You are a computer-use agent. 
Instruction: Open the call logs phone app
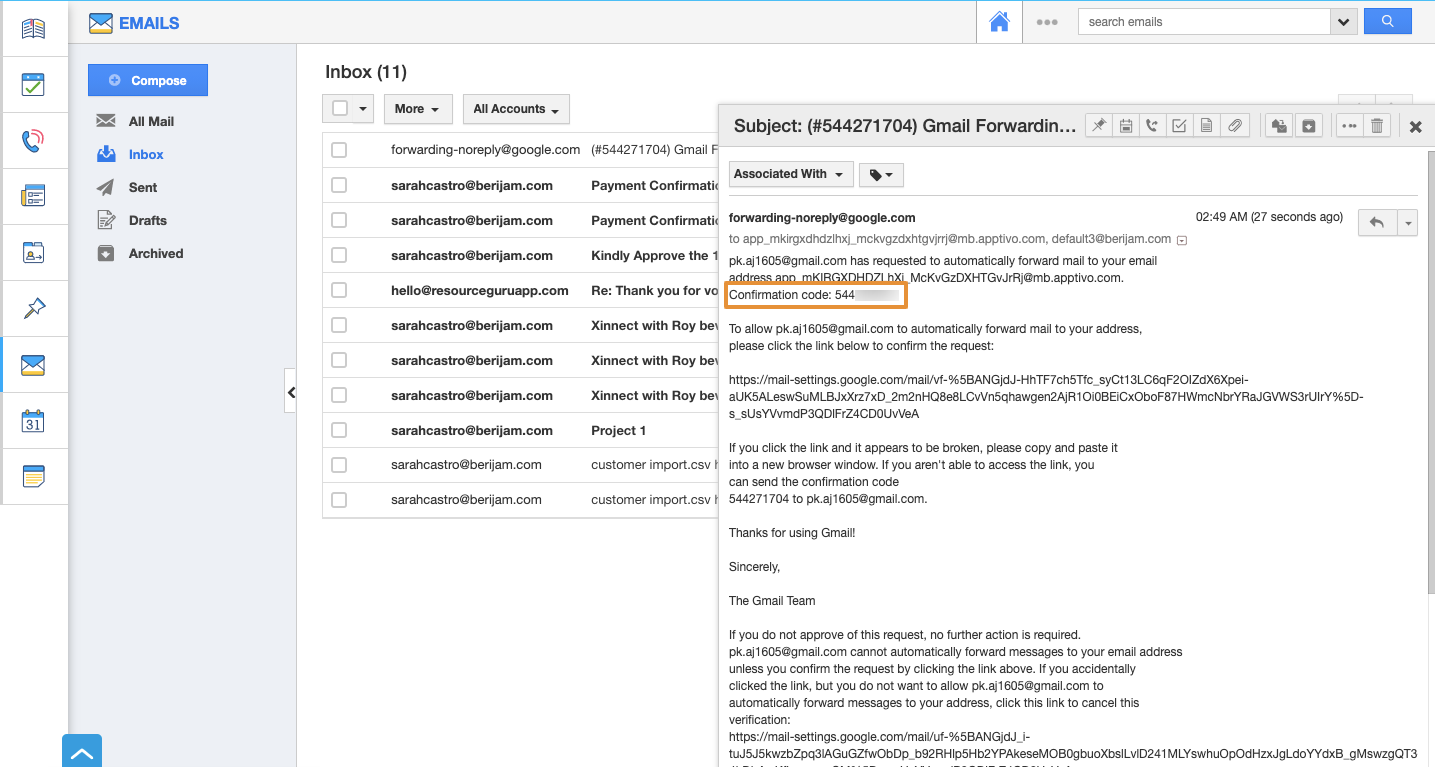coord(33,140)
